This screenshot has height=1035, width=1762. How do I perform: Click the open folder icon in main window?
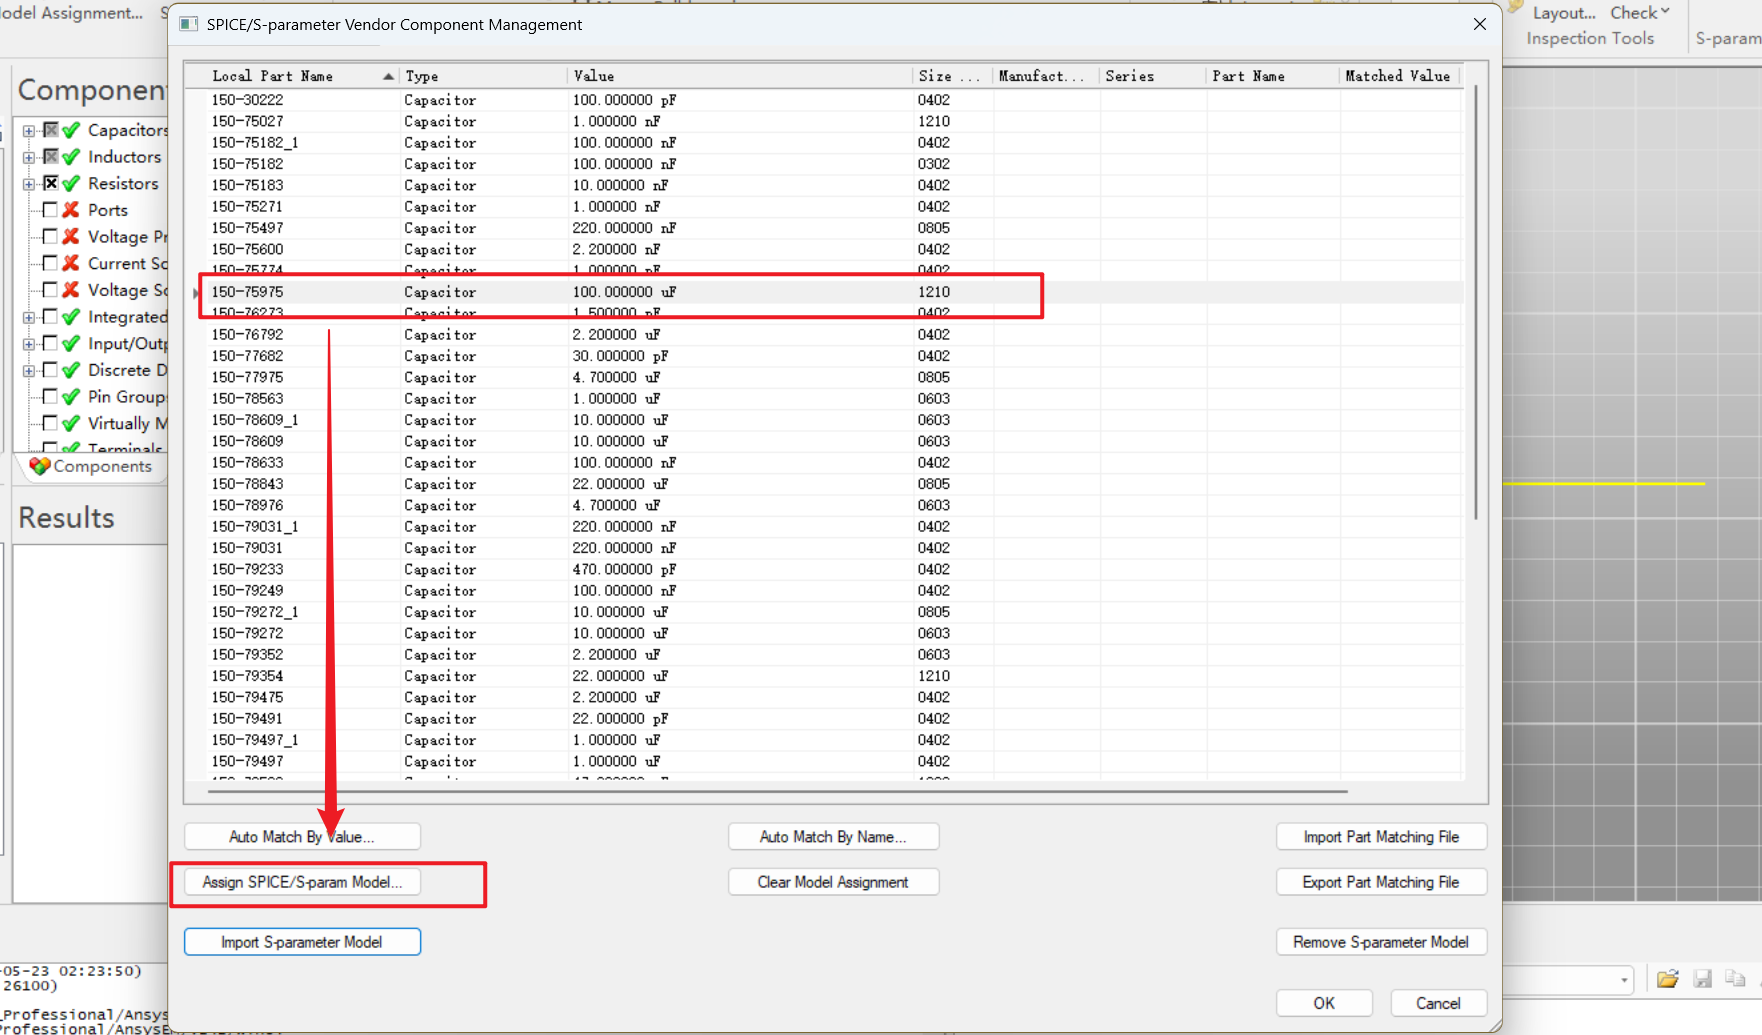1667,979
